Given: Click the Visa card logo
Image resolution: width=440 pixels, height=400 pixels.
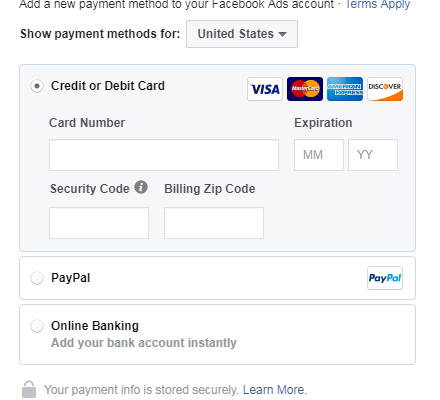Looking at the screenshot, I should (265, 89).
